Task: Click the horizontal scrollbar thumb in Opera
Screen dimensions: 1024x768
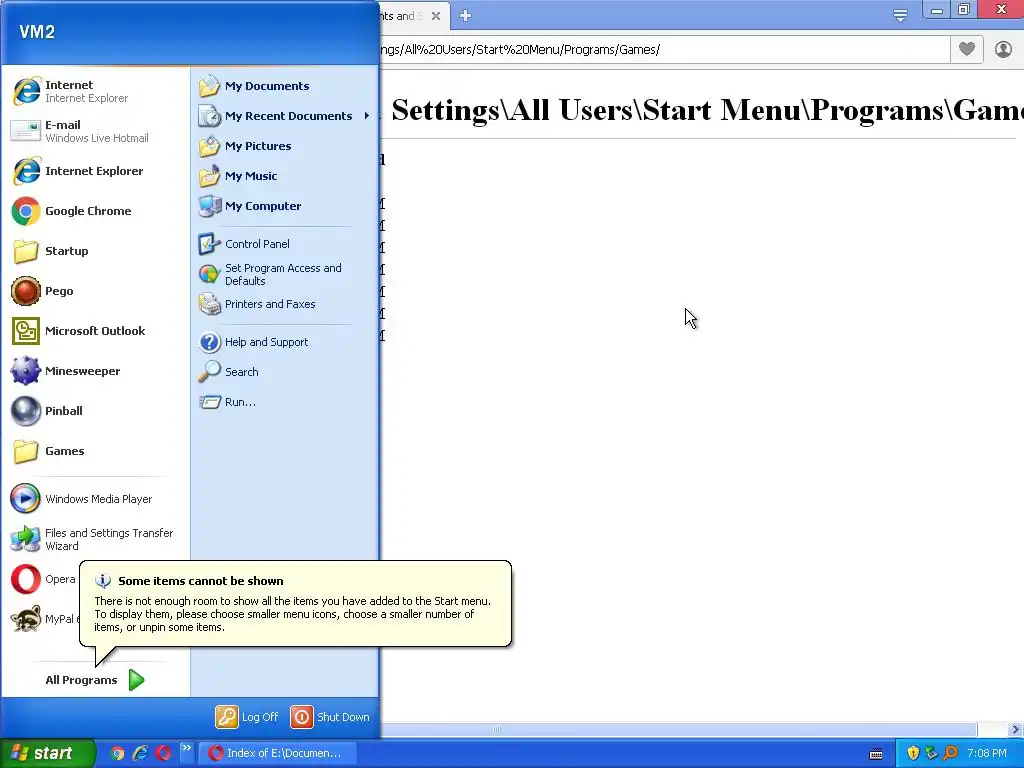Action: (678, 729)
